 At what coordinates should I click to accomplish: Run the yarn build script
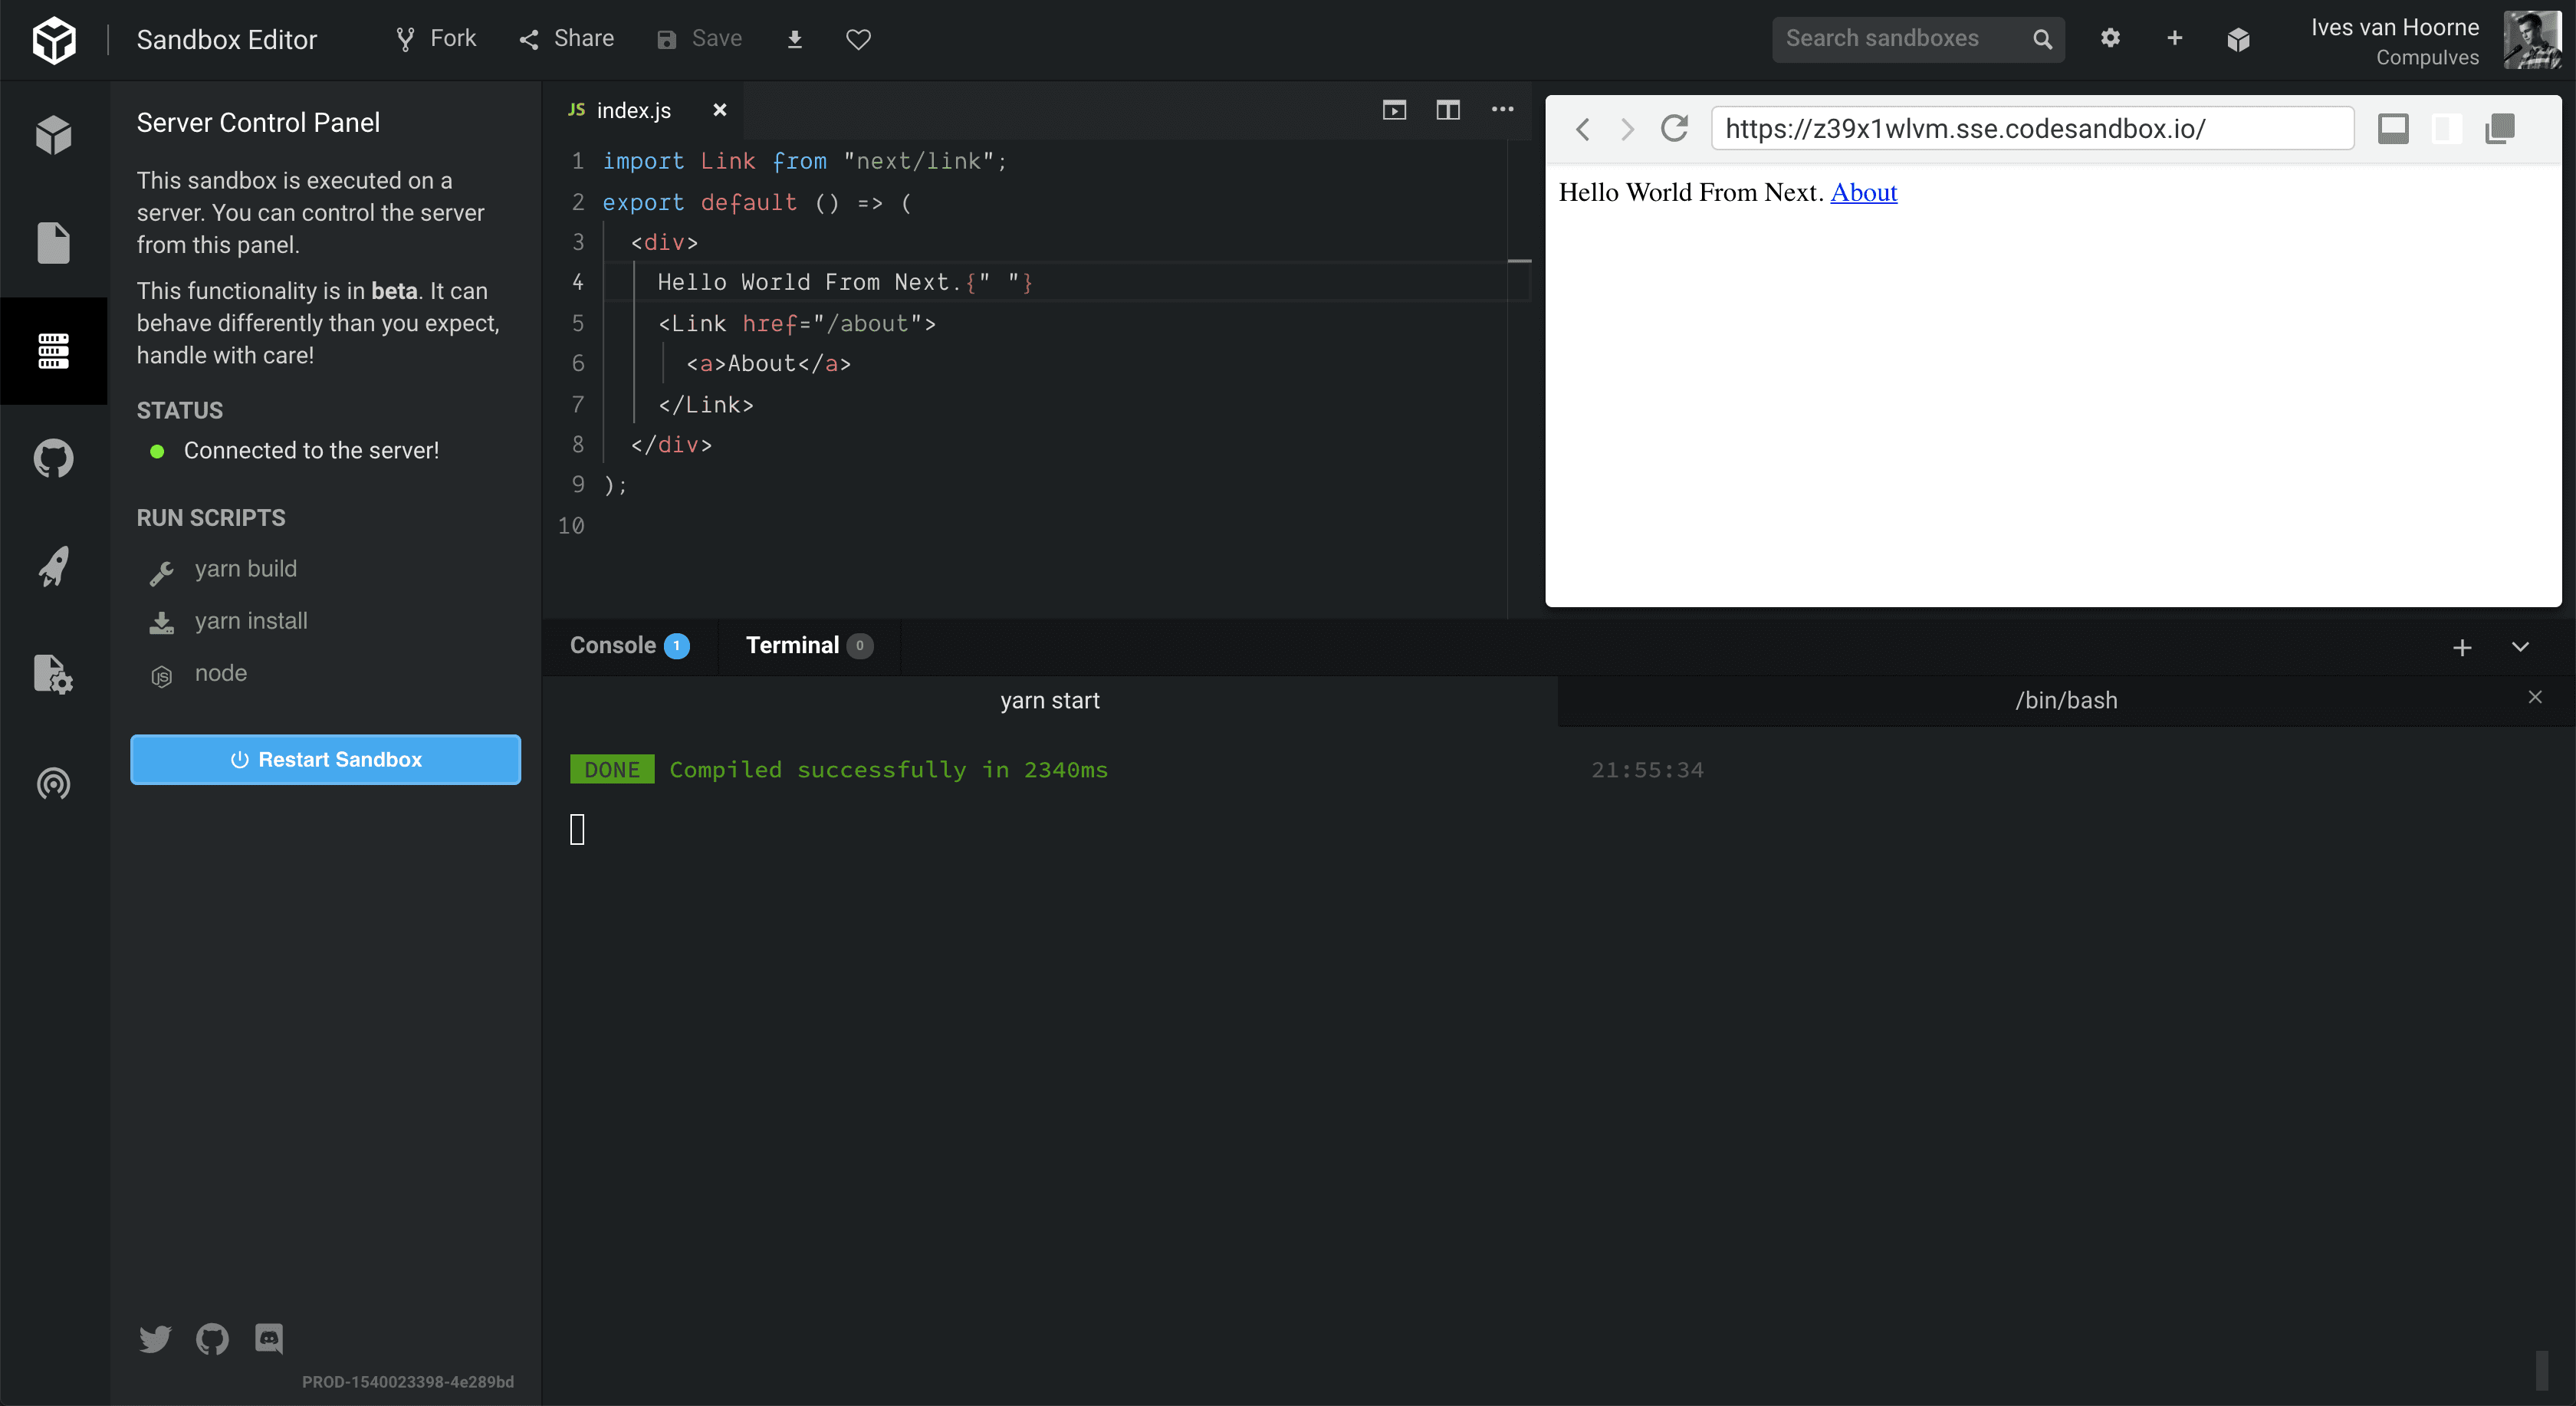[245, 568]
